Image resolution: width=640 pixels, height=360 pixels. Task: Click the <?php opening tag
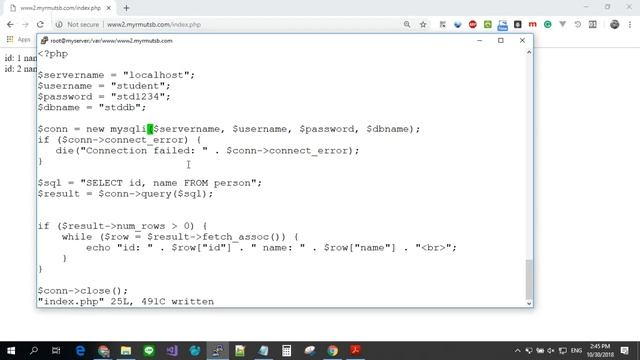pyautogui.click(x=53, y=54)
